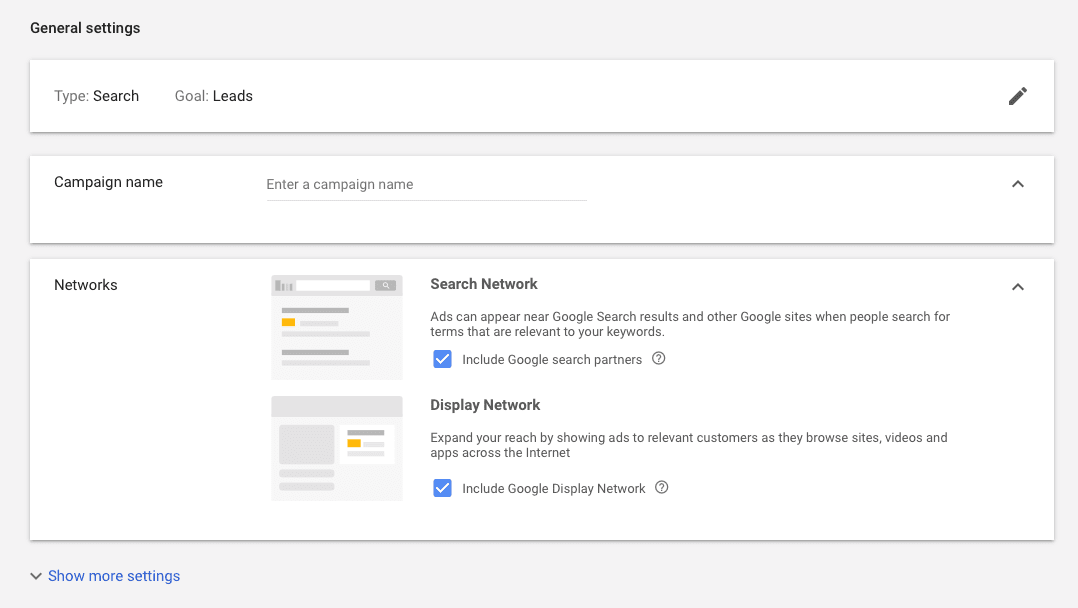Collapse the Campaign name section
The width and height of the screenshot is (1078, 608).
point(1018,184)
